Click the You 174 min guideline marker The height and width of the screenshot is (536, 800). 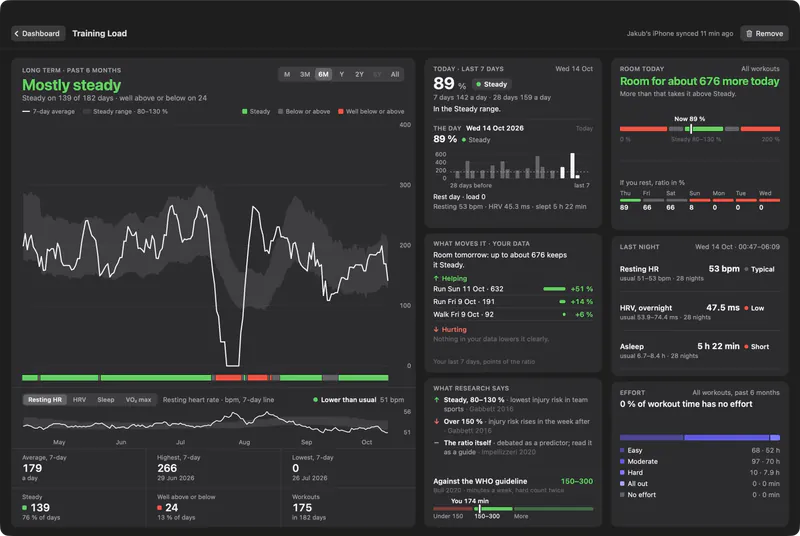(x=479, y=508)
